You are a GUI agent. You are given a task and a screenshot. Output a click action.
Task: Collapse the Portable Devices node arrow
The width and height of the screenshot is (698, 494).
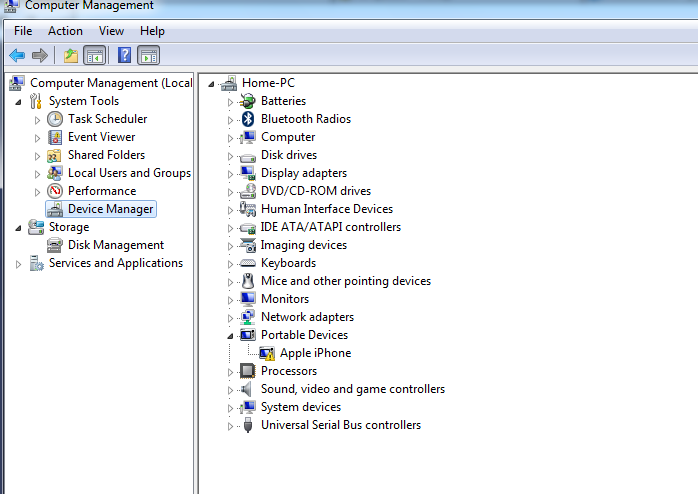(230, 336)
